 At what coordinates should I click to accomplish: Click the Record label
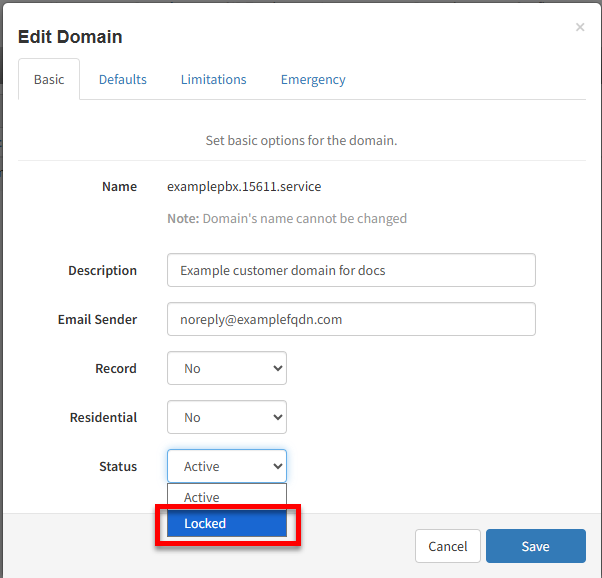pyautogui.click(x=116, y=368)
